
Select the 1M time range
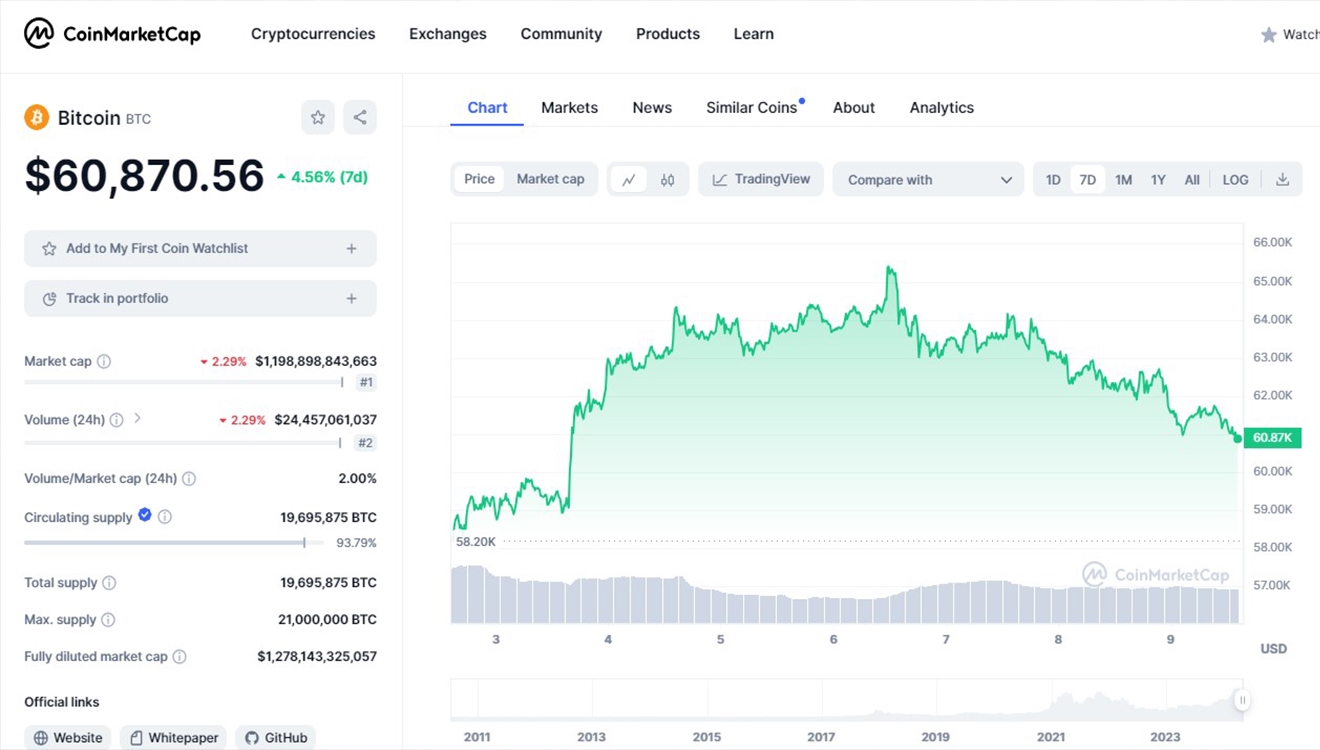(x=1123, y=180)
